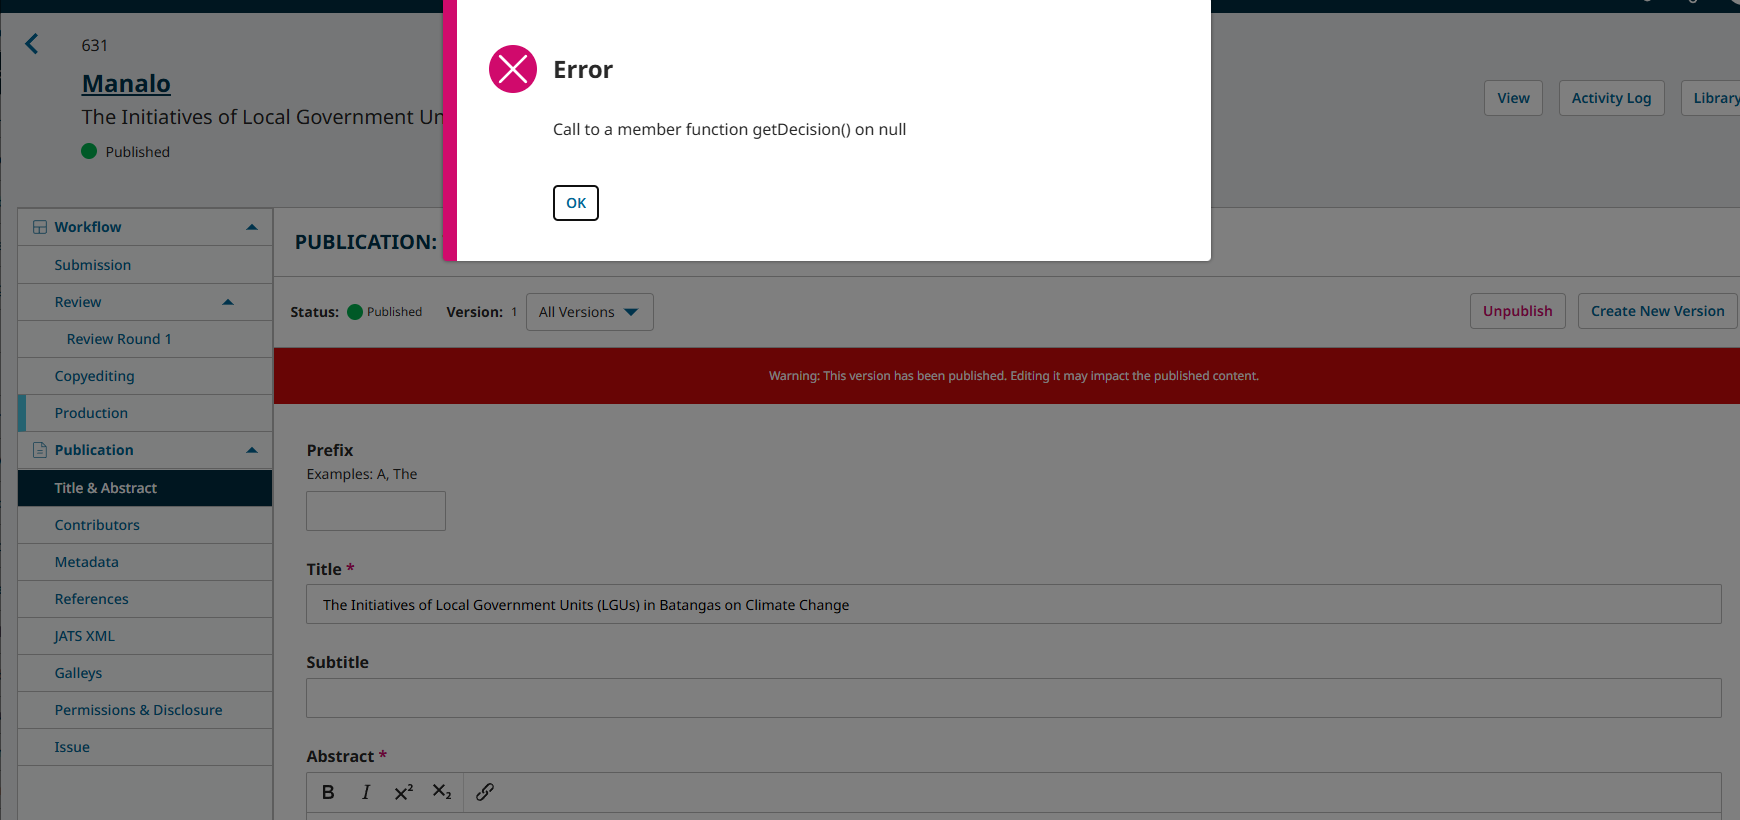Screen dimensions: 1740x820
Task: Click Create New Version button
Action: [1657, 311]
